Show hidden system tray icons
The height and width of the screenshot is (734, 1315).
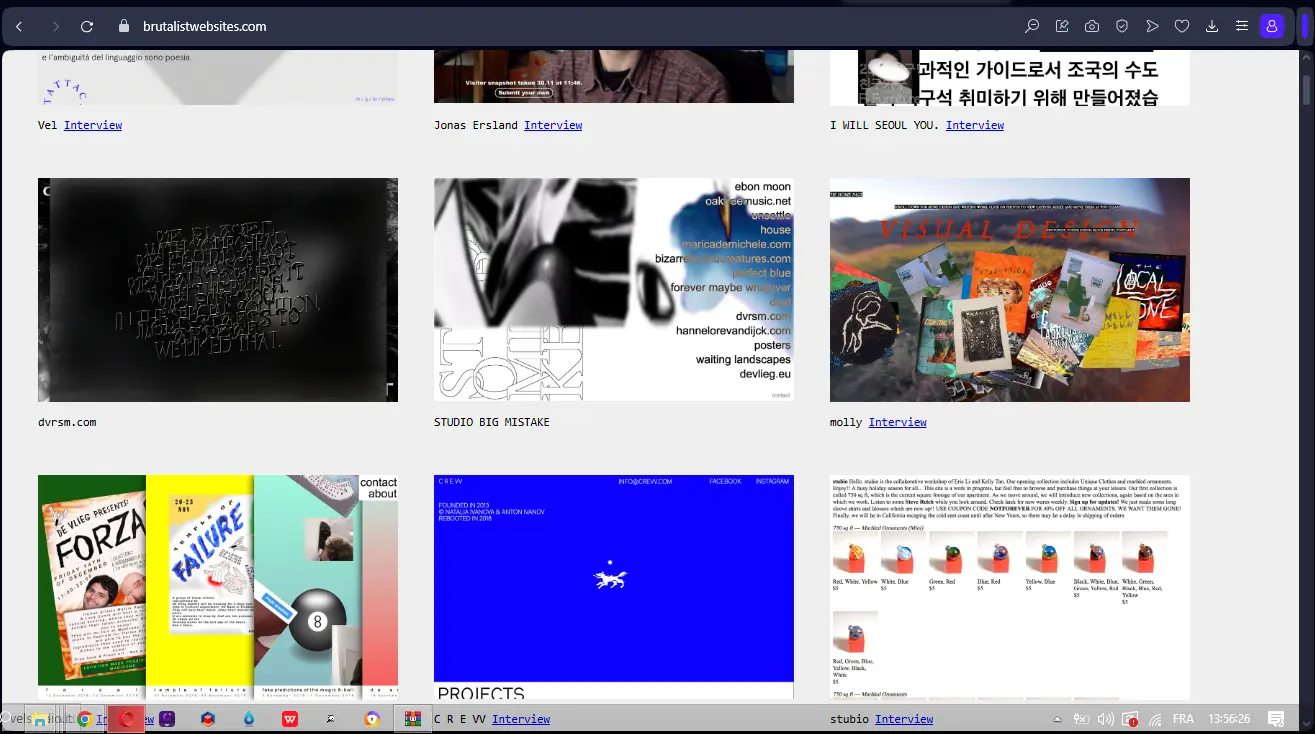point(1058,719)
